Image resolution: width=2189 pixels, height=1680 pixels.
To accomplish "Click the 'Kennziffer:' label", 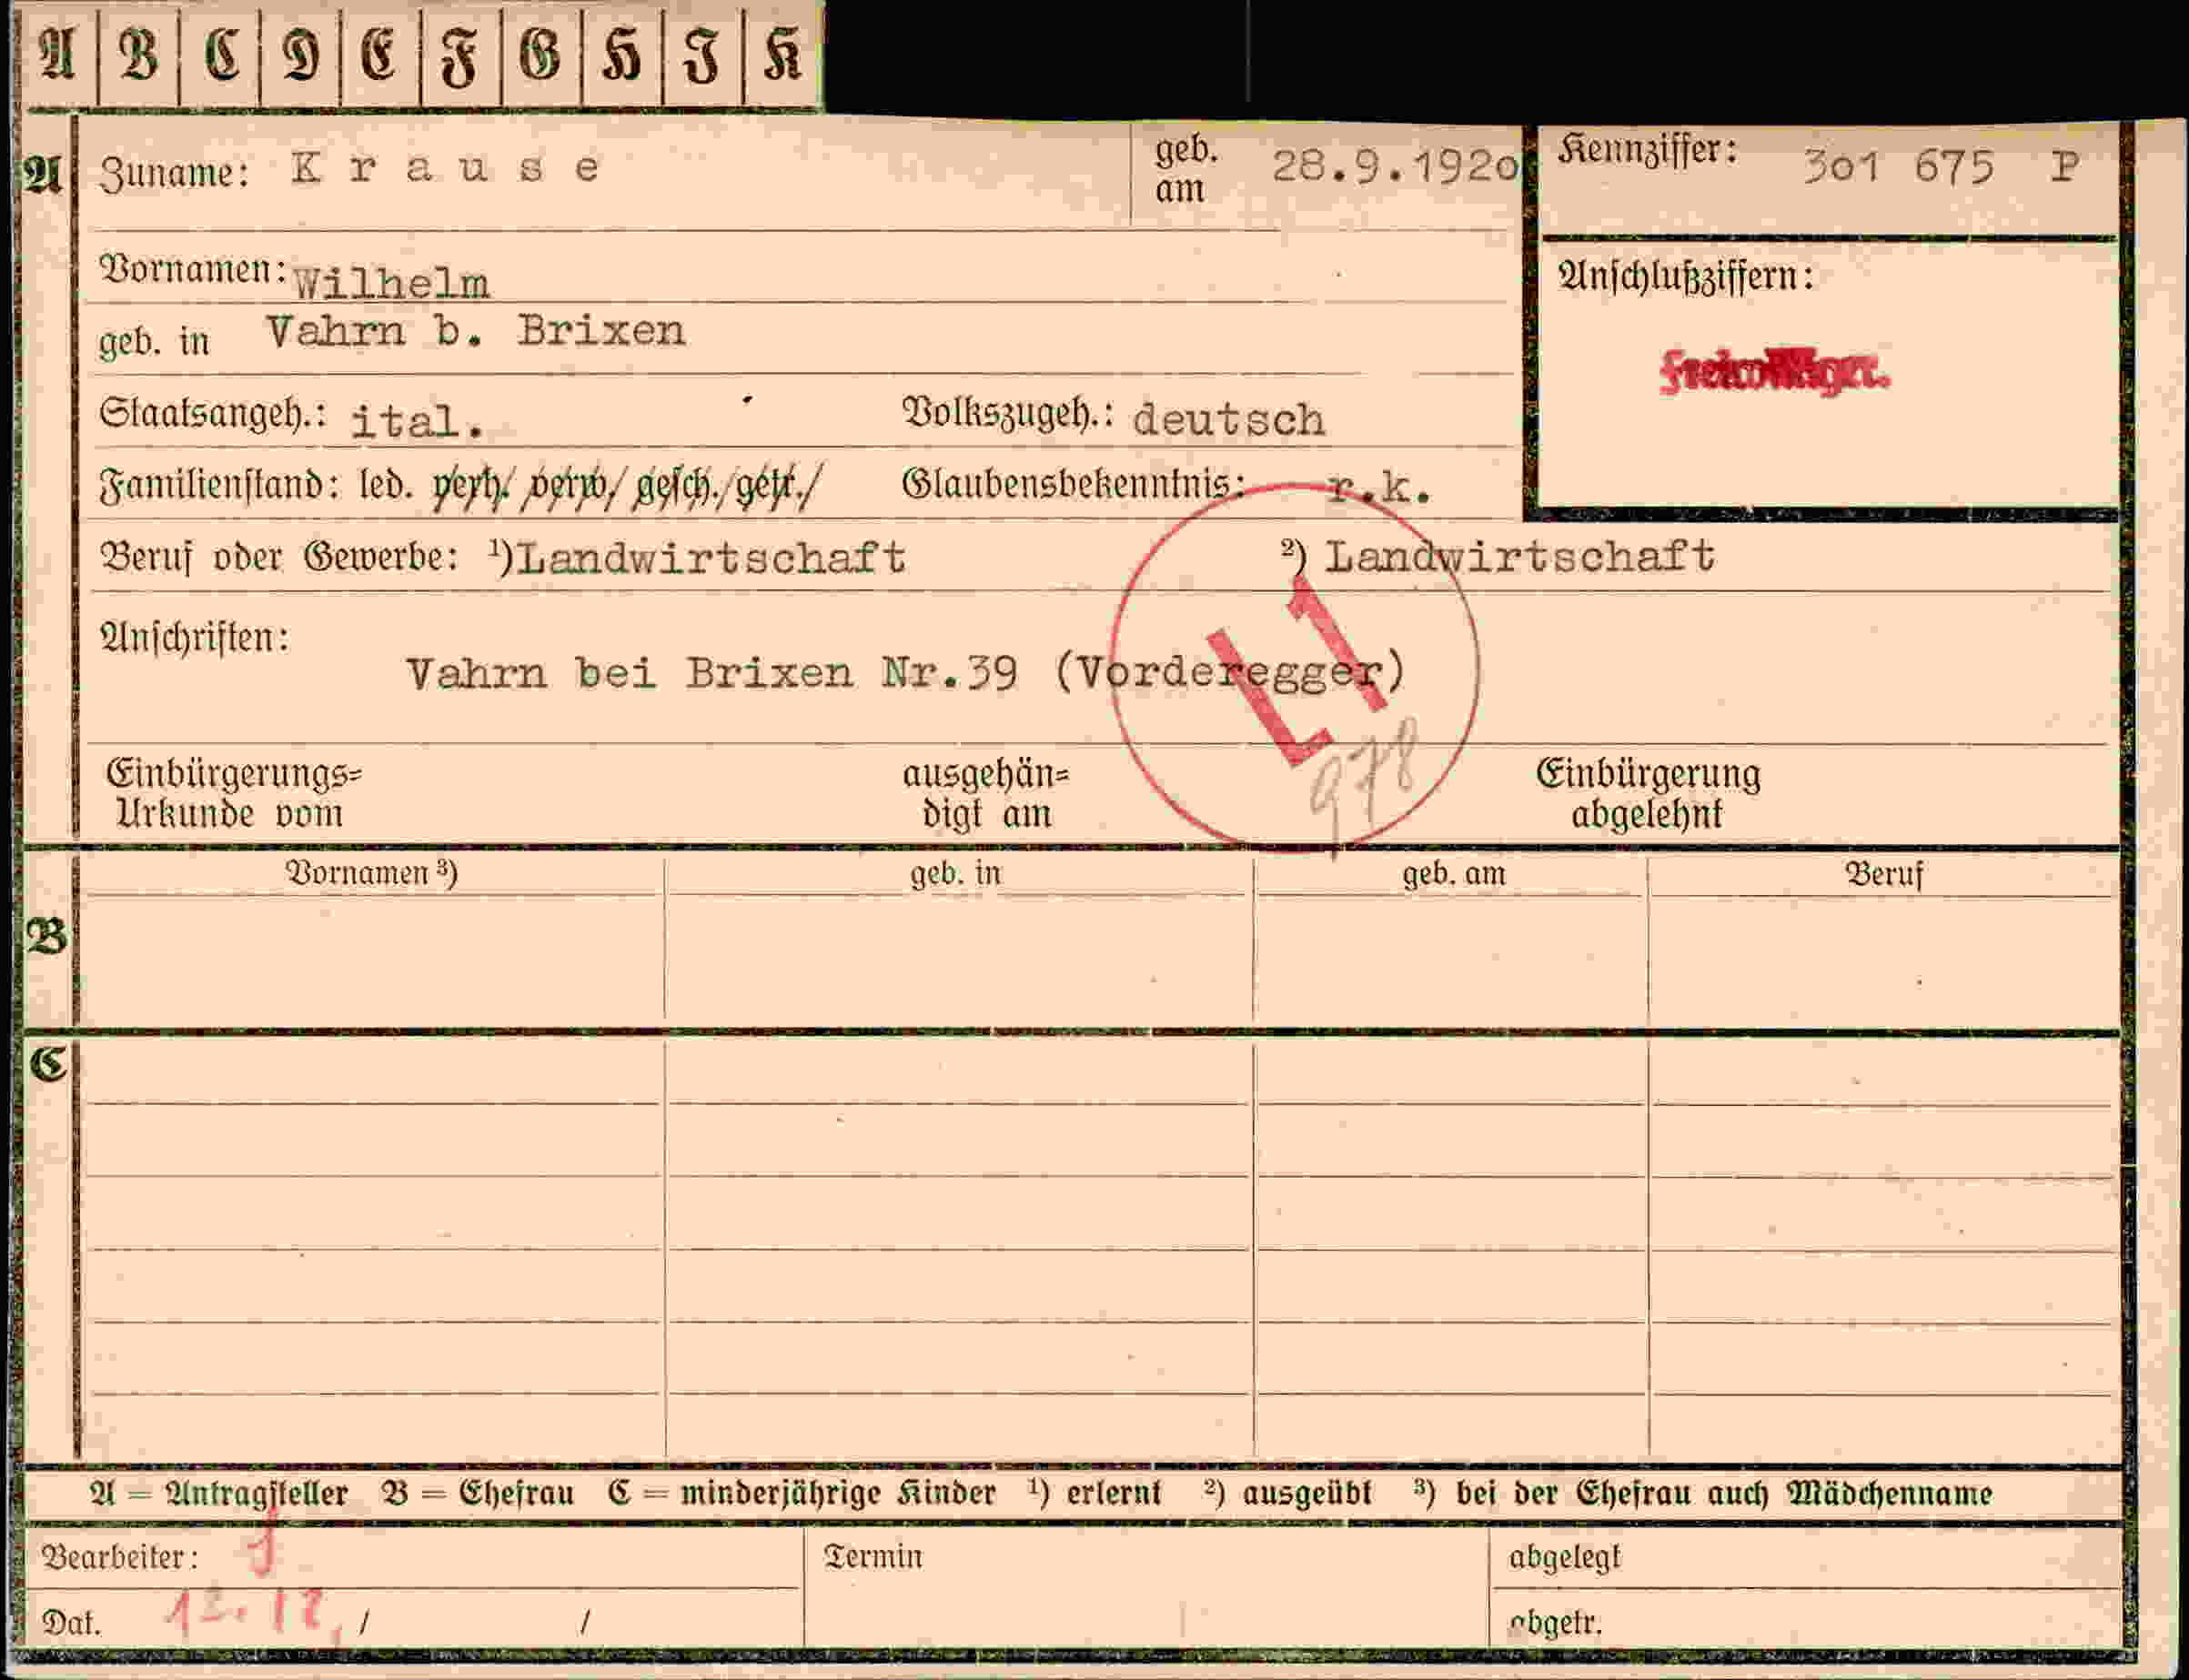I will point(1647,150).
